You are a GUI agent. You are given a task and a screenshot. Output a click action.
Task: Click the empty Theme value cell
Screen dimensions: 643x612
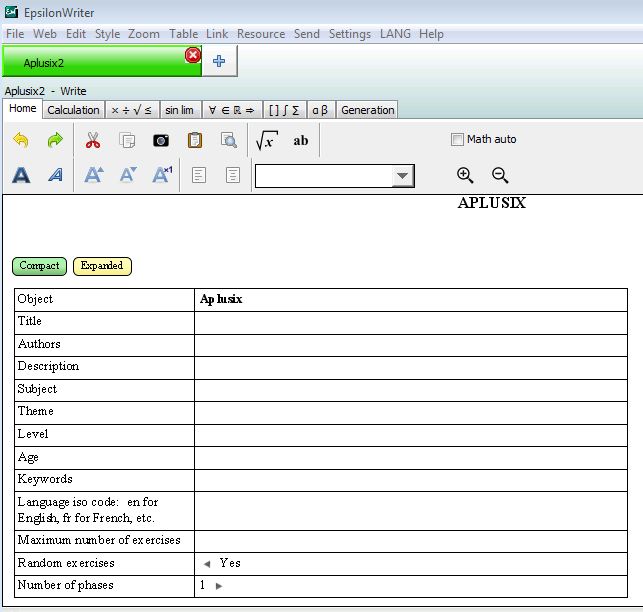(410, 413)
